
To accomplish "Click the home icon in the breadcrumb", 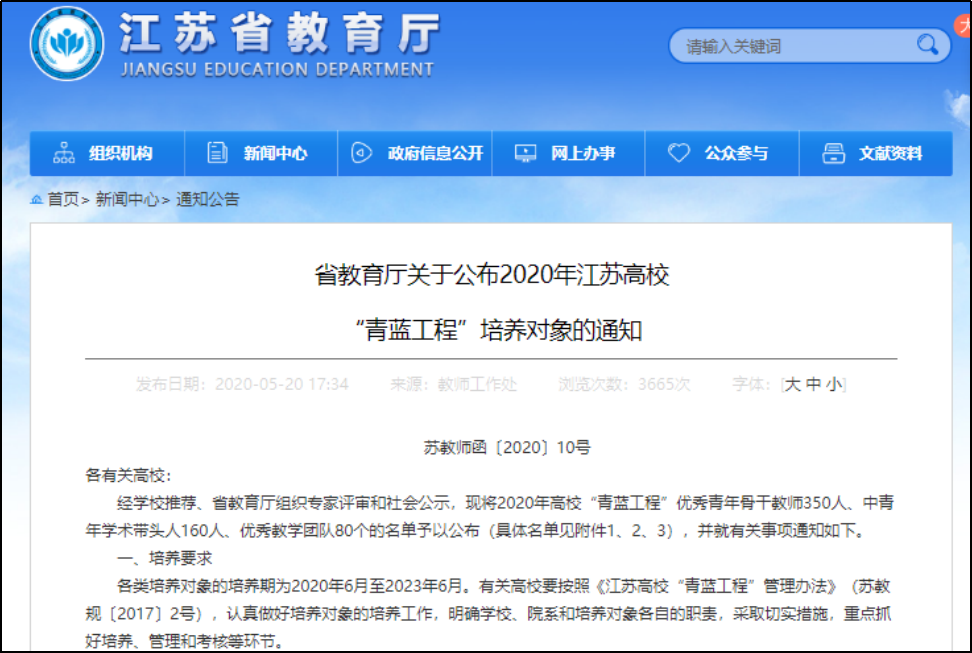I will pos(37,200).
